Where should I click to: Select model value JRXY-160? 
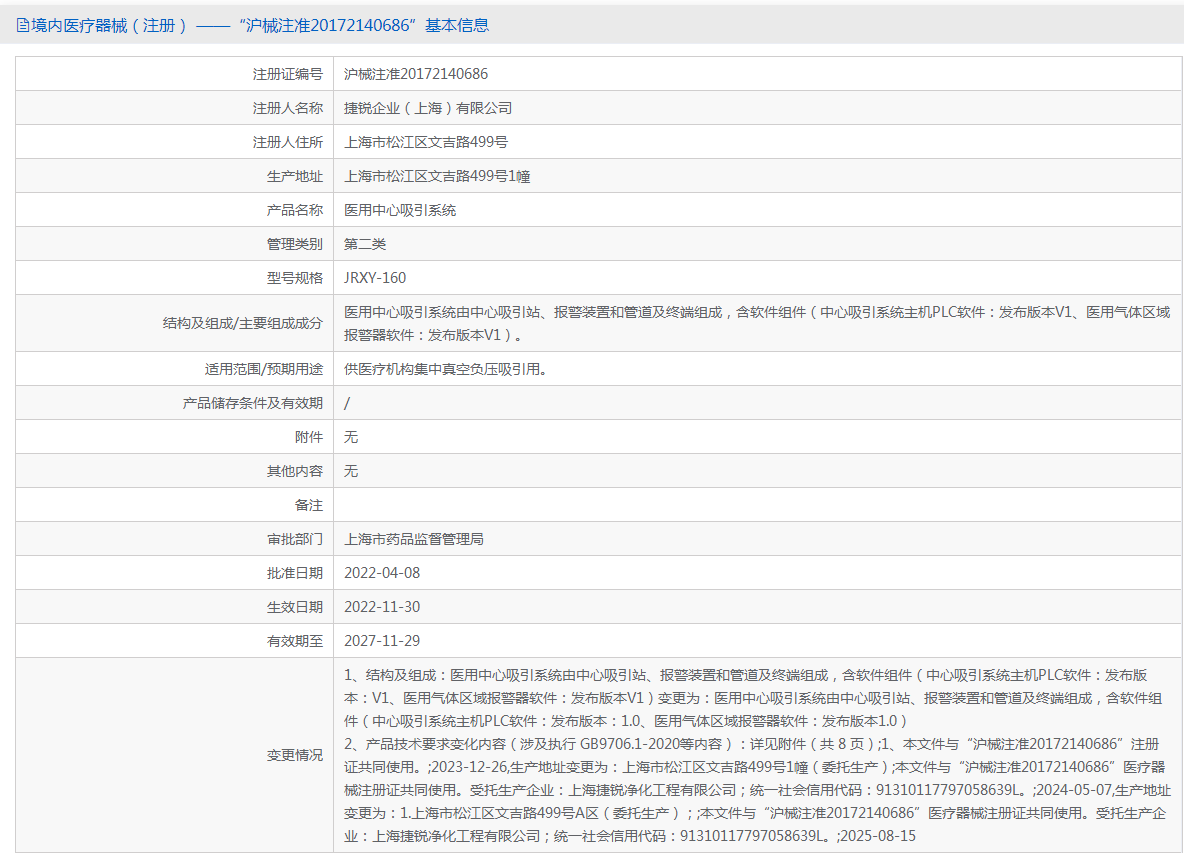pos(375,278)
